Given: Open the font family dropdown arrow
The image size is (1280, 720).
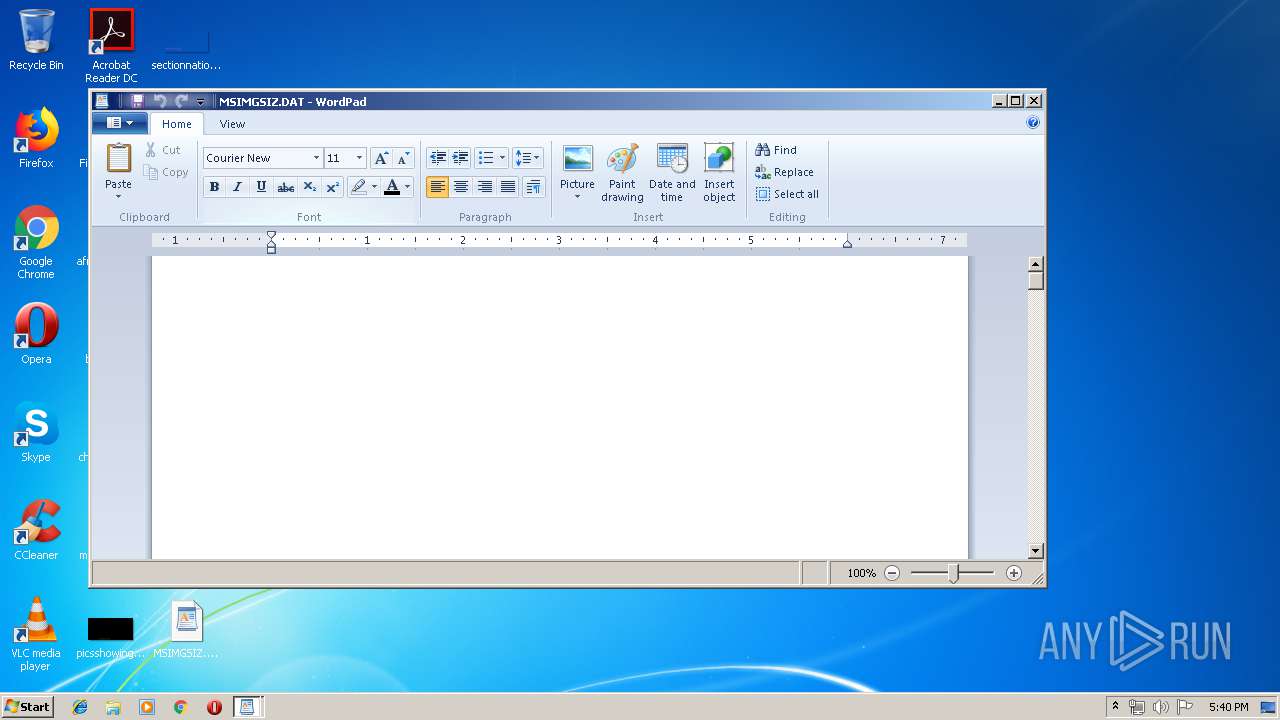Looking at the screenshot, I should [316, 158].
